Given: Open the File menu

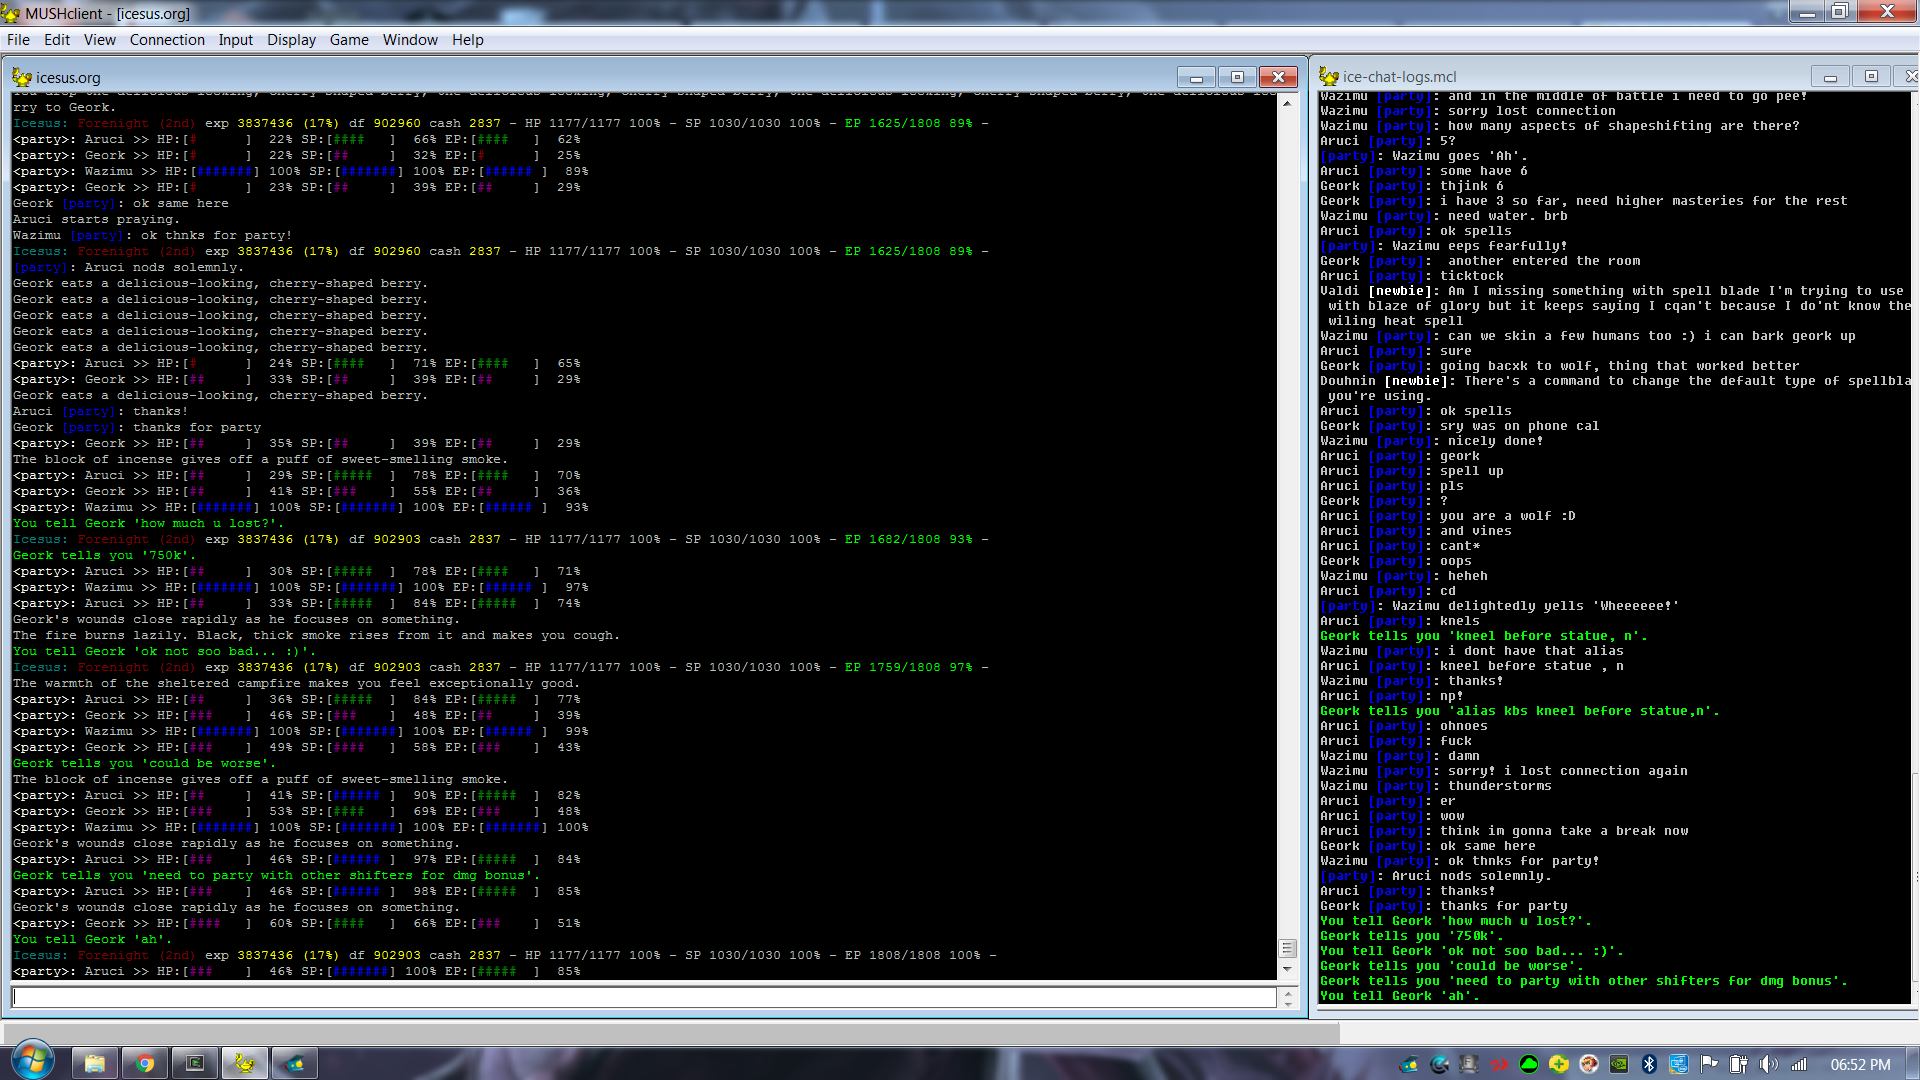Looking at the screenshot, I should coord(18,40).
